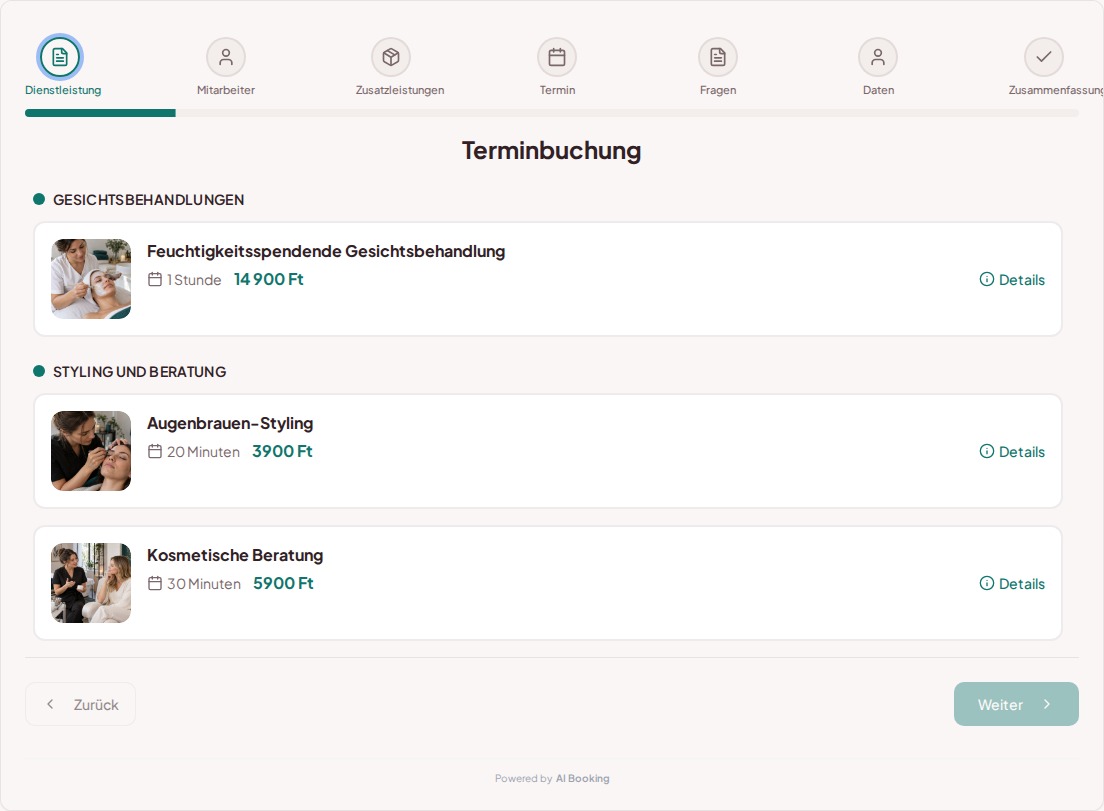Viewport: 1104px width, 811px height.
Task: Select the Kosmetische Beratung thumbnail image
Action: pos(91,583)
